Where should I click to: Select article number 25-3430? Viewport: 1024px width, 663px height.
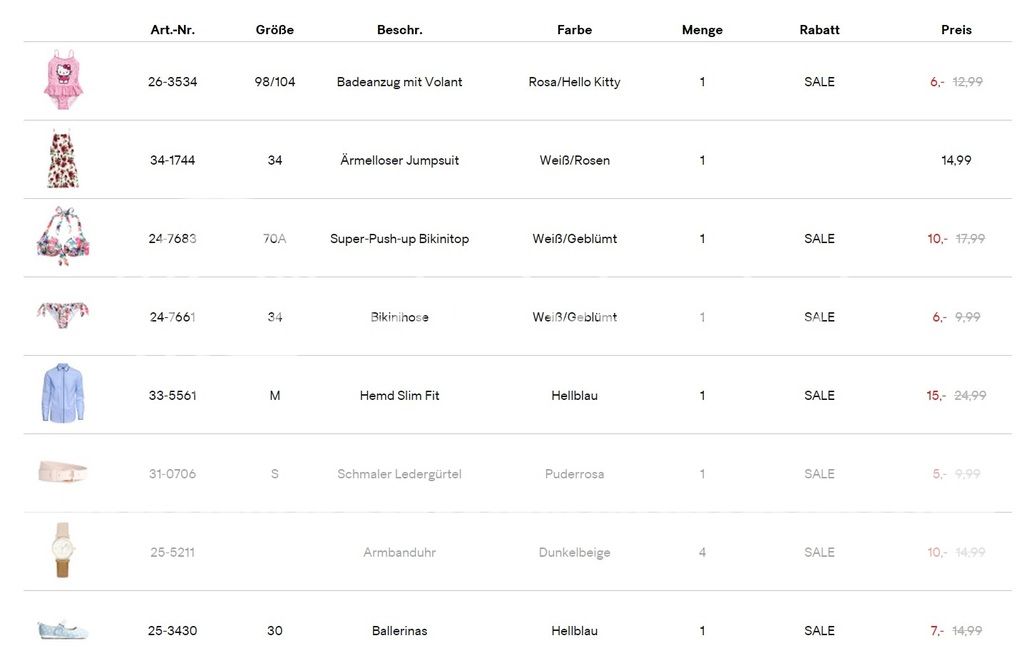(172, 631)
